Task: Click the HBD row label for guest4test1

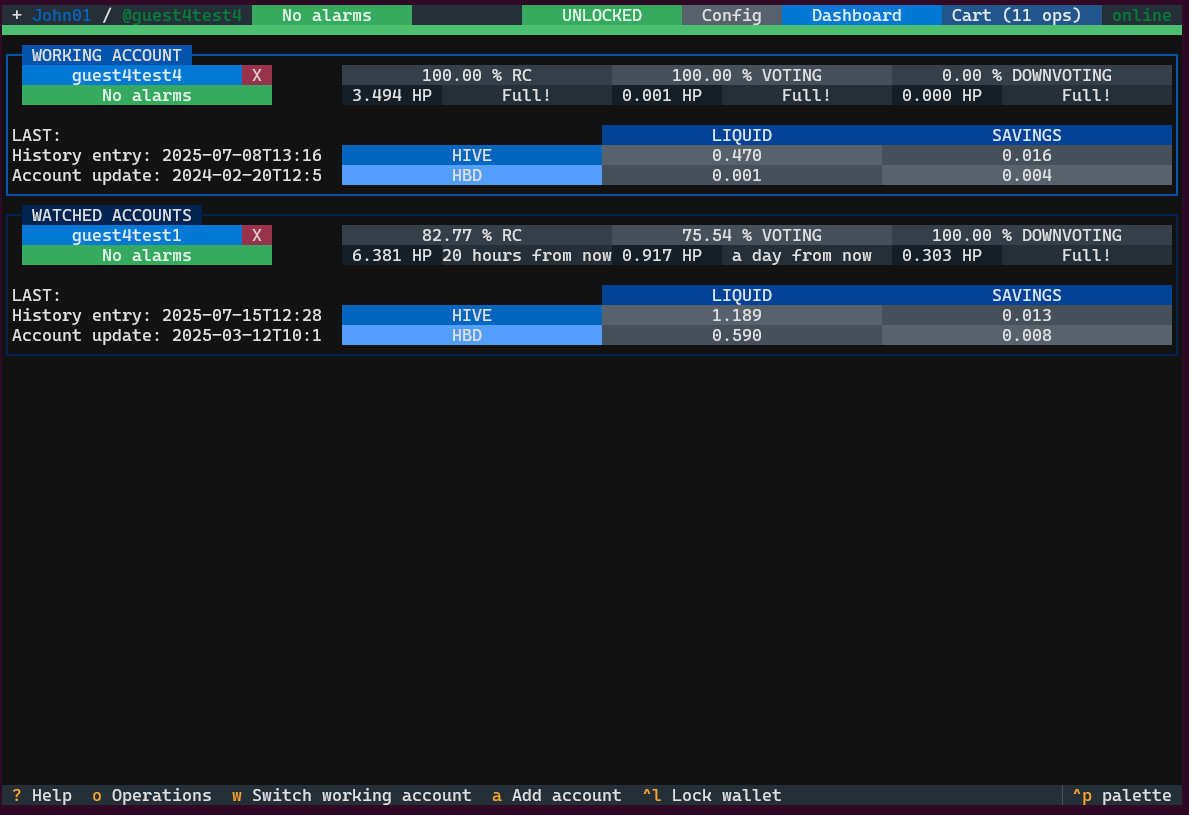Action: pyautogui.click(x=472, y=335)
